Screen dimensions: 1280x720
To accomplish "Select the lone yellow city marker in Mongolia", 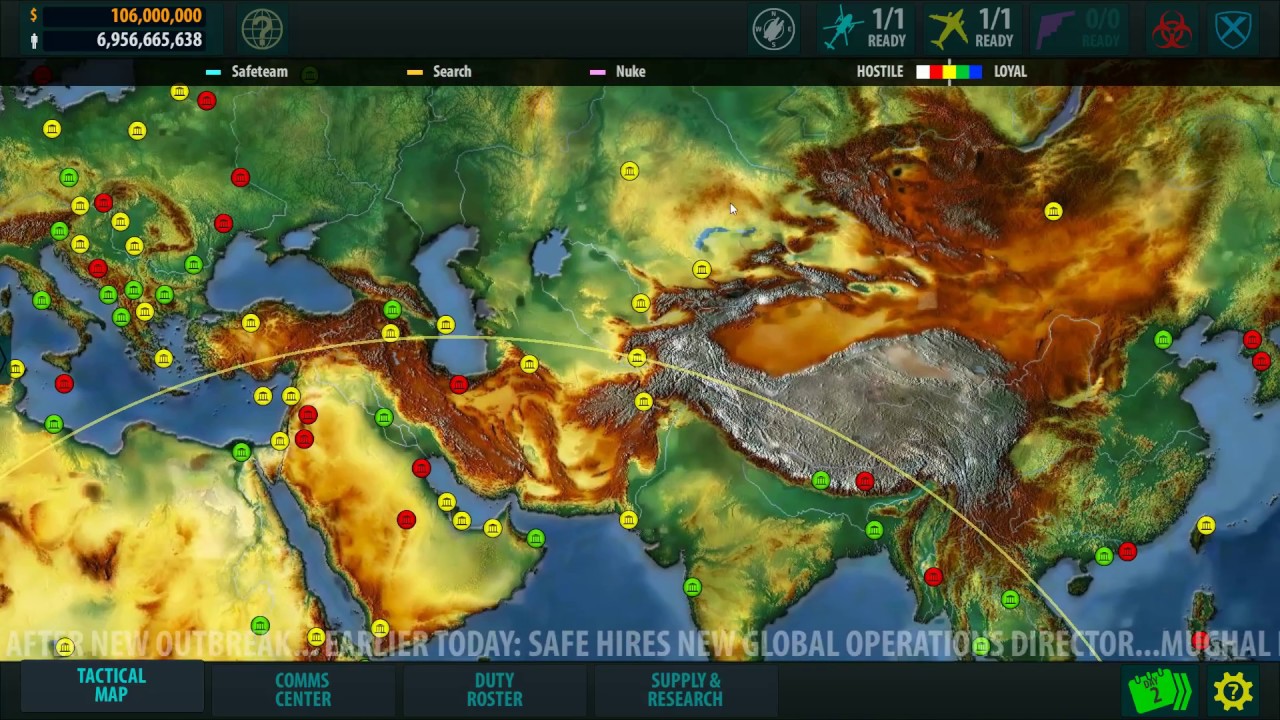I will pyautogui.click(x=1053, y=211).
